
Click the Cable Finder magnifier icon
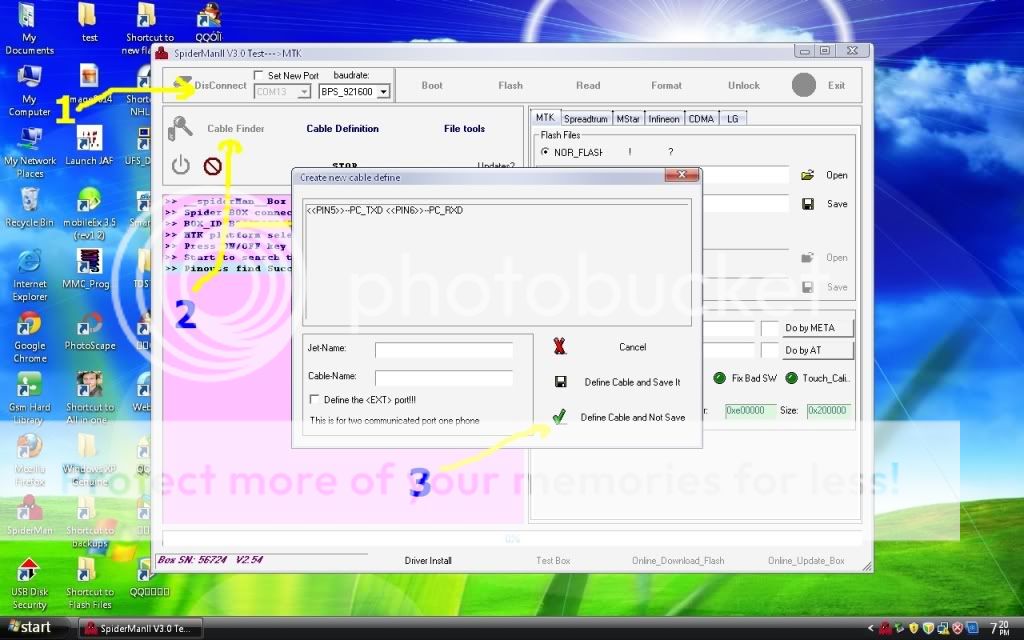click(180, 128)
